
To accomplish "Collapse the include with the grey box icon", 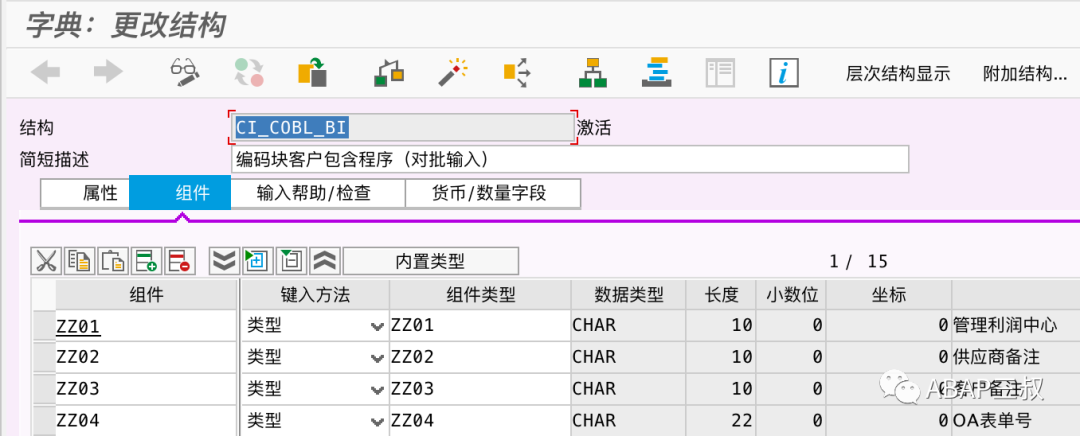I will coord(291,261).
